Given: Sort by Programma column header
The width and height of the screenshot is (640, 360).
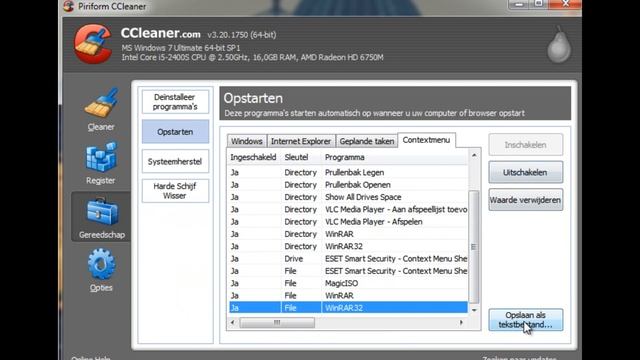Looking at the screenshot, I should click(395, 157).
